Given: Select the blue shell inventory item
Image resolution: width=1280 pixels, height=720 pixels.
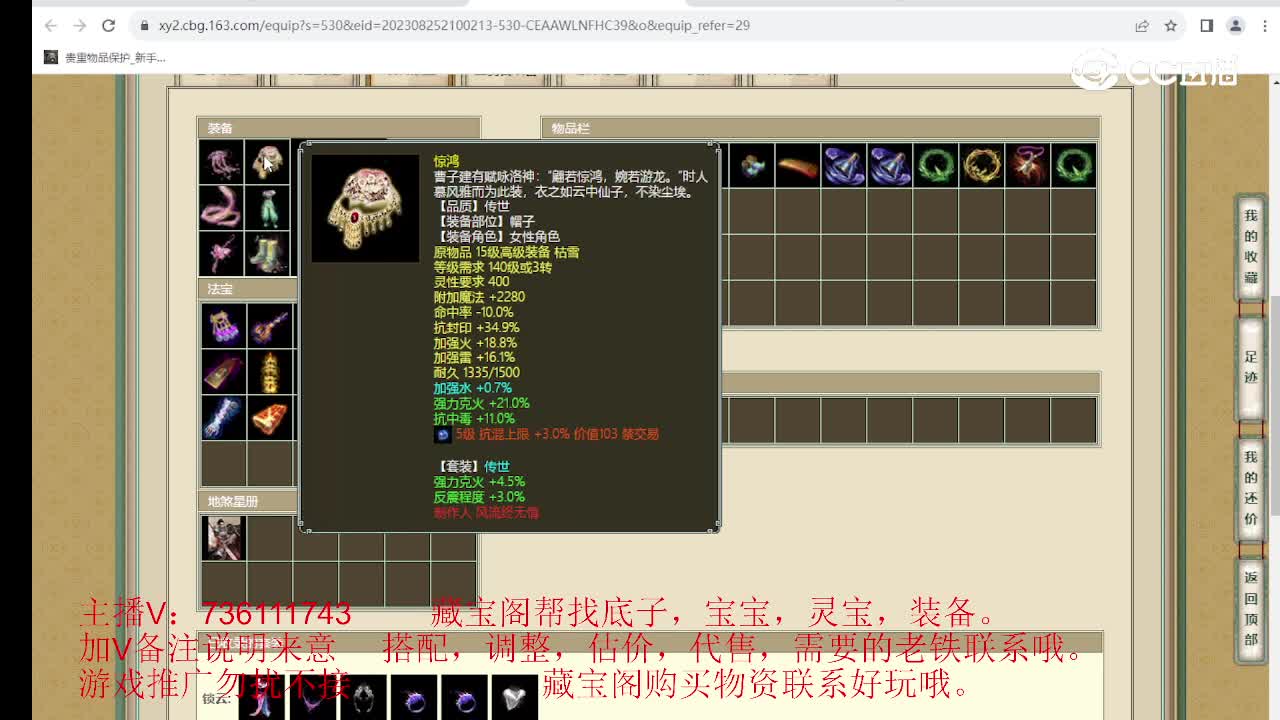Looking at the screenshot, I should click(751, 165).
